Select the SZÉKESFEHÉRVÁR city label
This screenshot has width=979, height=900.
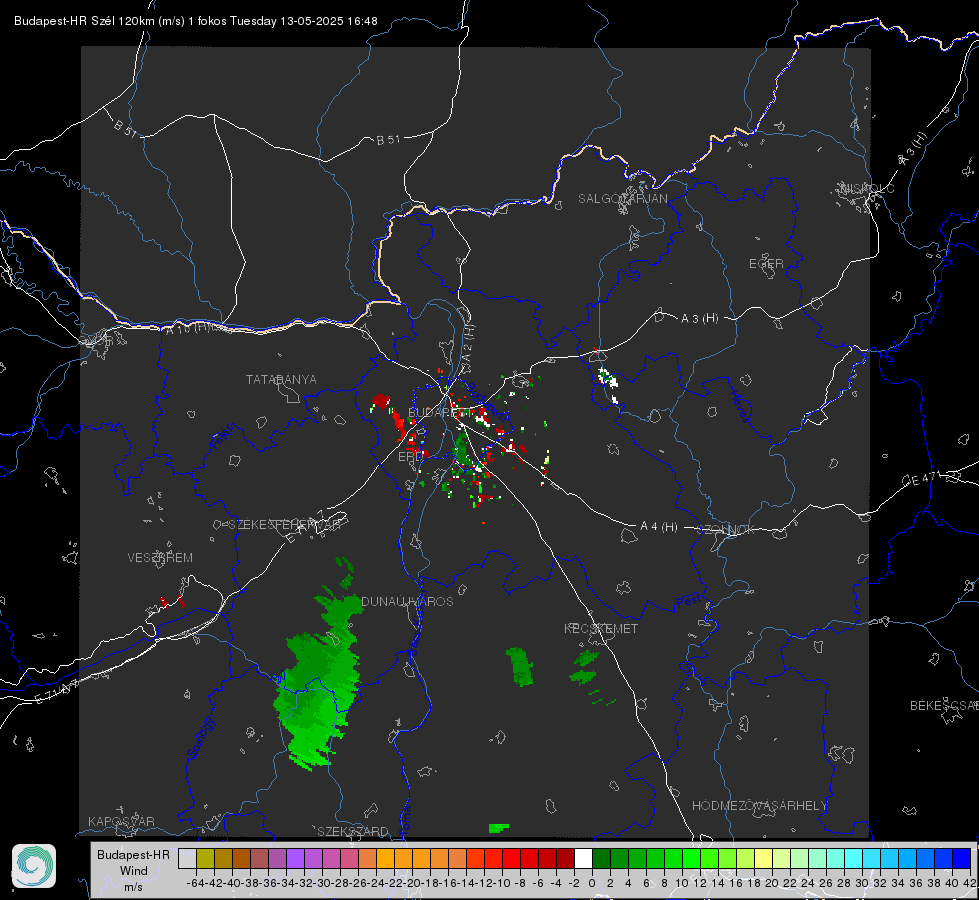[285, 525]
